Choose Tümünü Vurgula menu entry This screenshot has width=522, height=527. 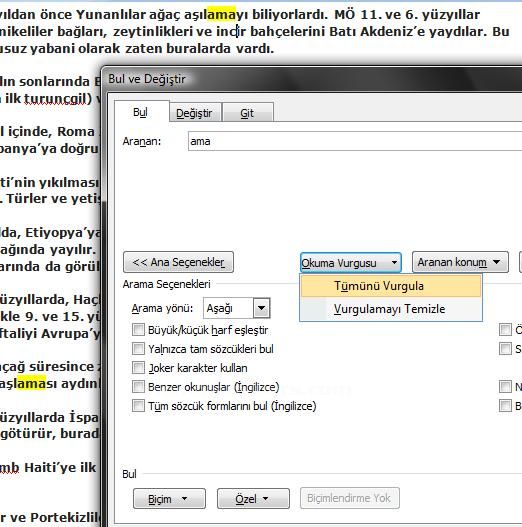pyautogui.click(x=391, y=286)
